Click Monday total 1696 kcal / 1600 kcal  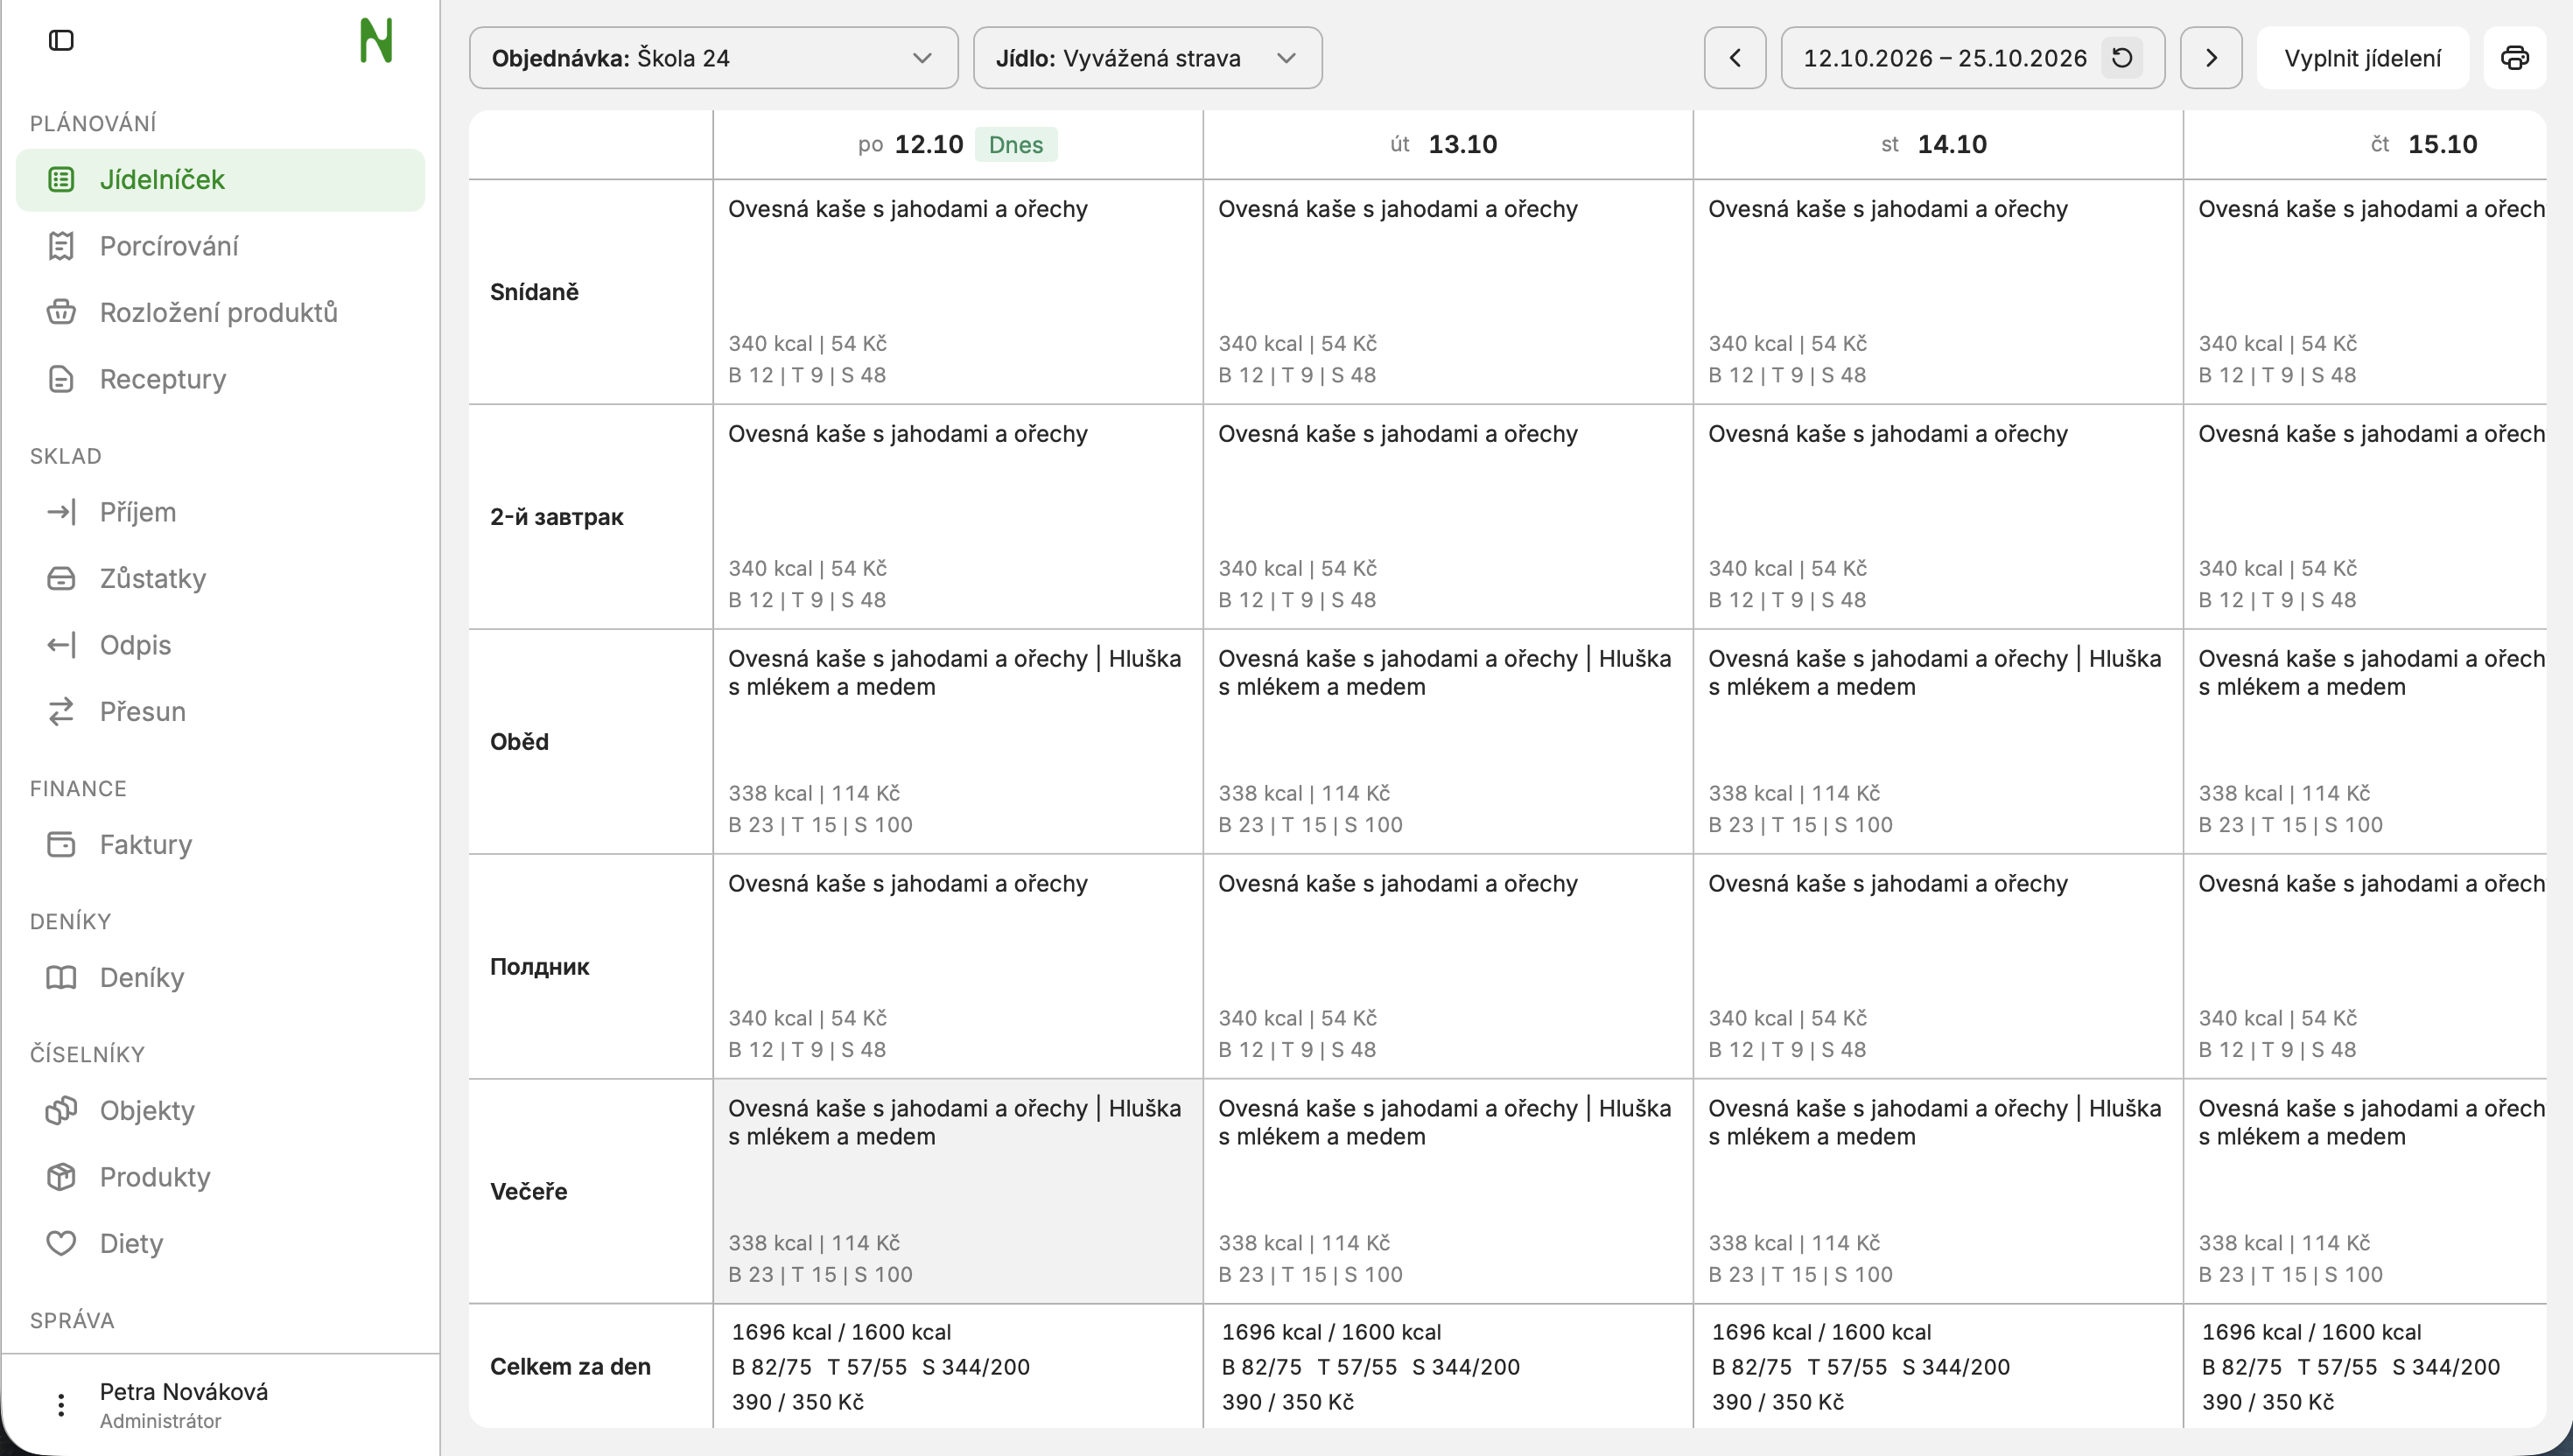[841, 1332]
